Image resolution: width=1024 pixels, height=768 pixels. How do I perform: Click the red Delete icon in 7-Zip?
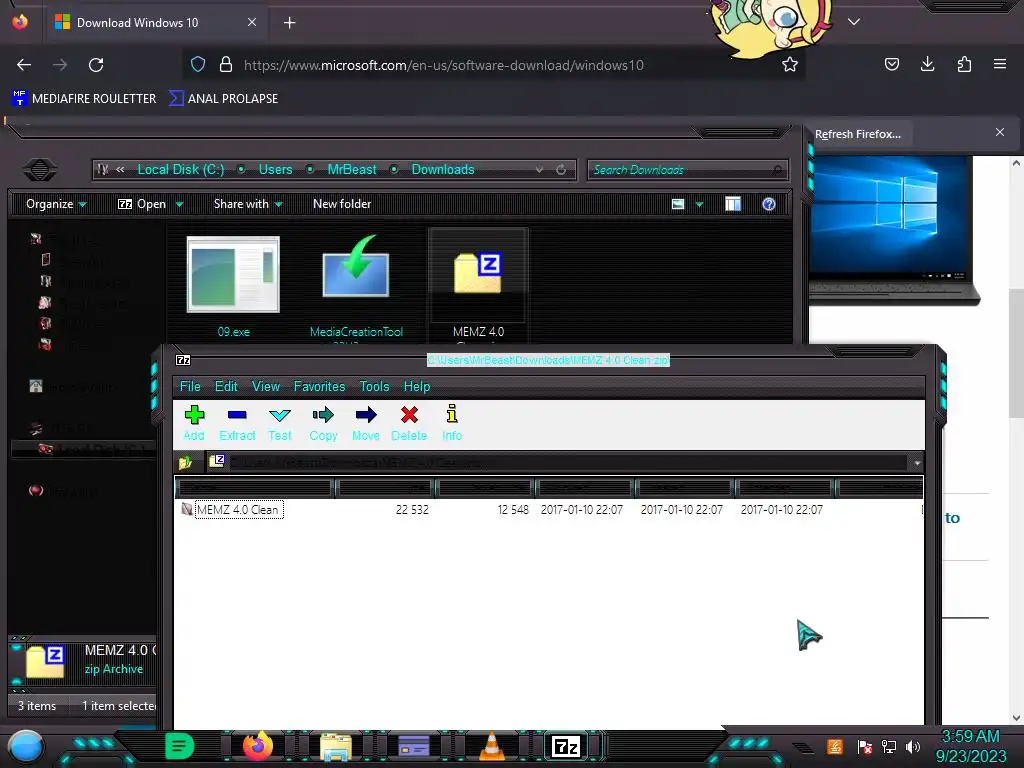[409, 415]
